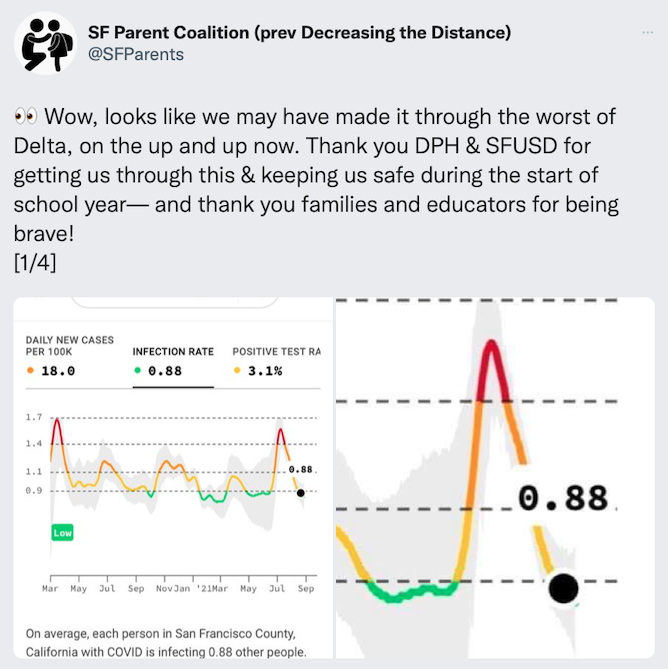
Task: Click the green Low risk badge
Action: coord(62,532)
